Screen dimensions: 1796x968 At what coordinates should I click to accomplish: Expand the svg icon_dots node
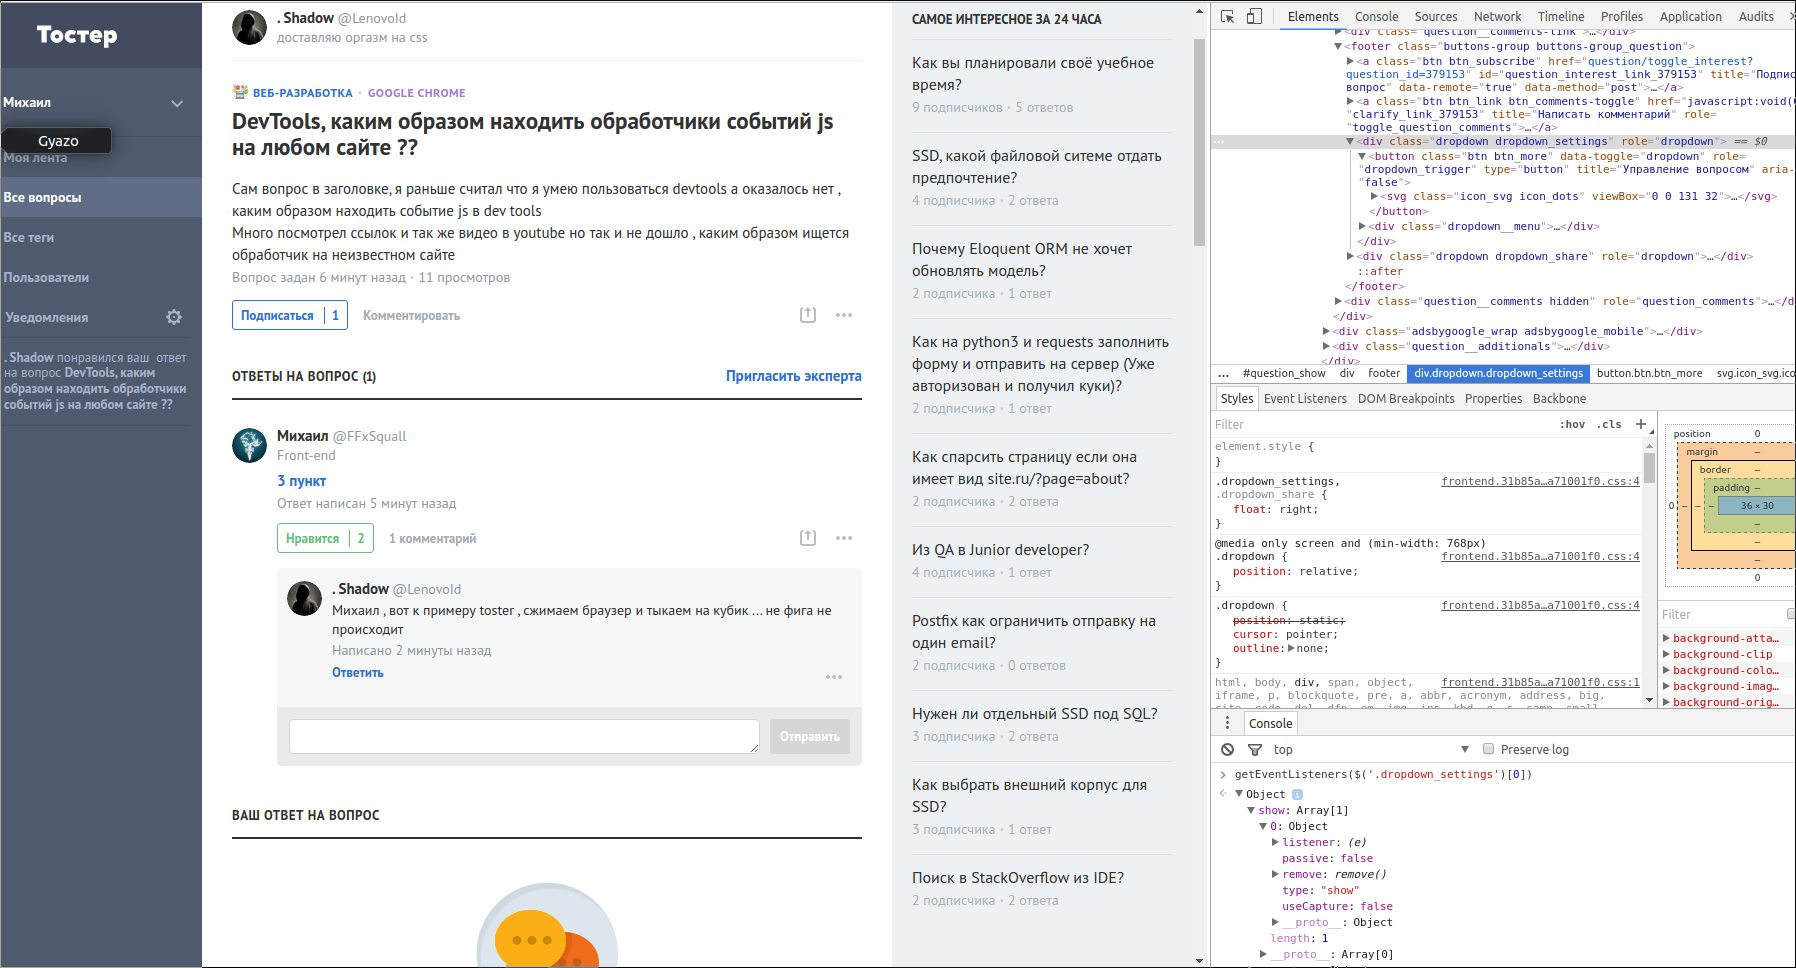(x=1374, y=196)
